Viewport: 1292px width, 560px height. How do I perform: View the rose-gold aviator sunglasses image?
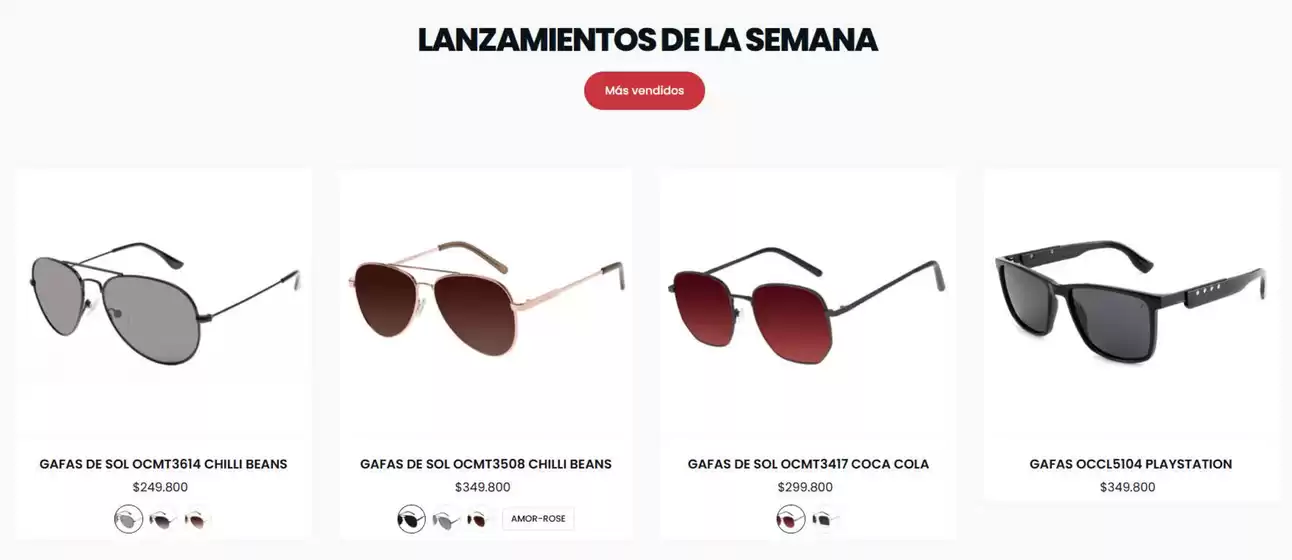486,302
